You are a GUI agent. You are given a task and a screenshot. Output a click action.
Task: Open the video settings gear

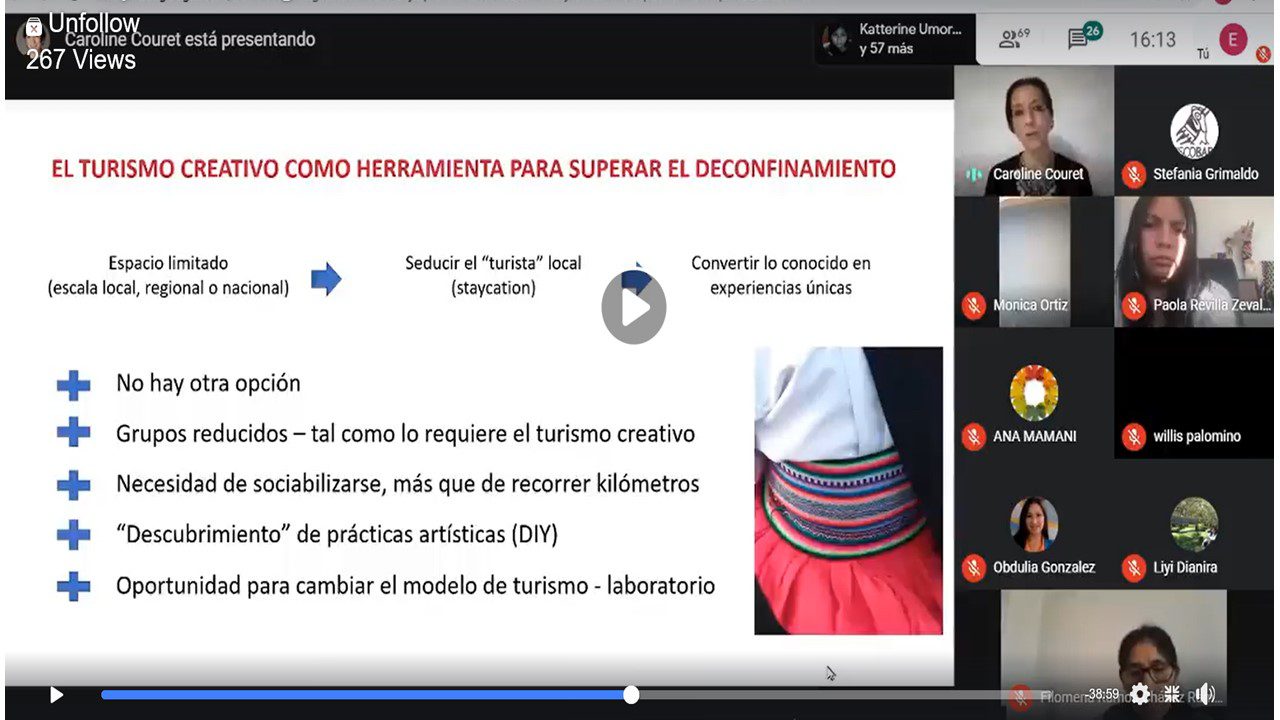tap(1140, 694)
